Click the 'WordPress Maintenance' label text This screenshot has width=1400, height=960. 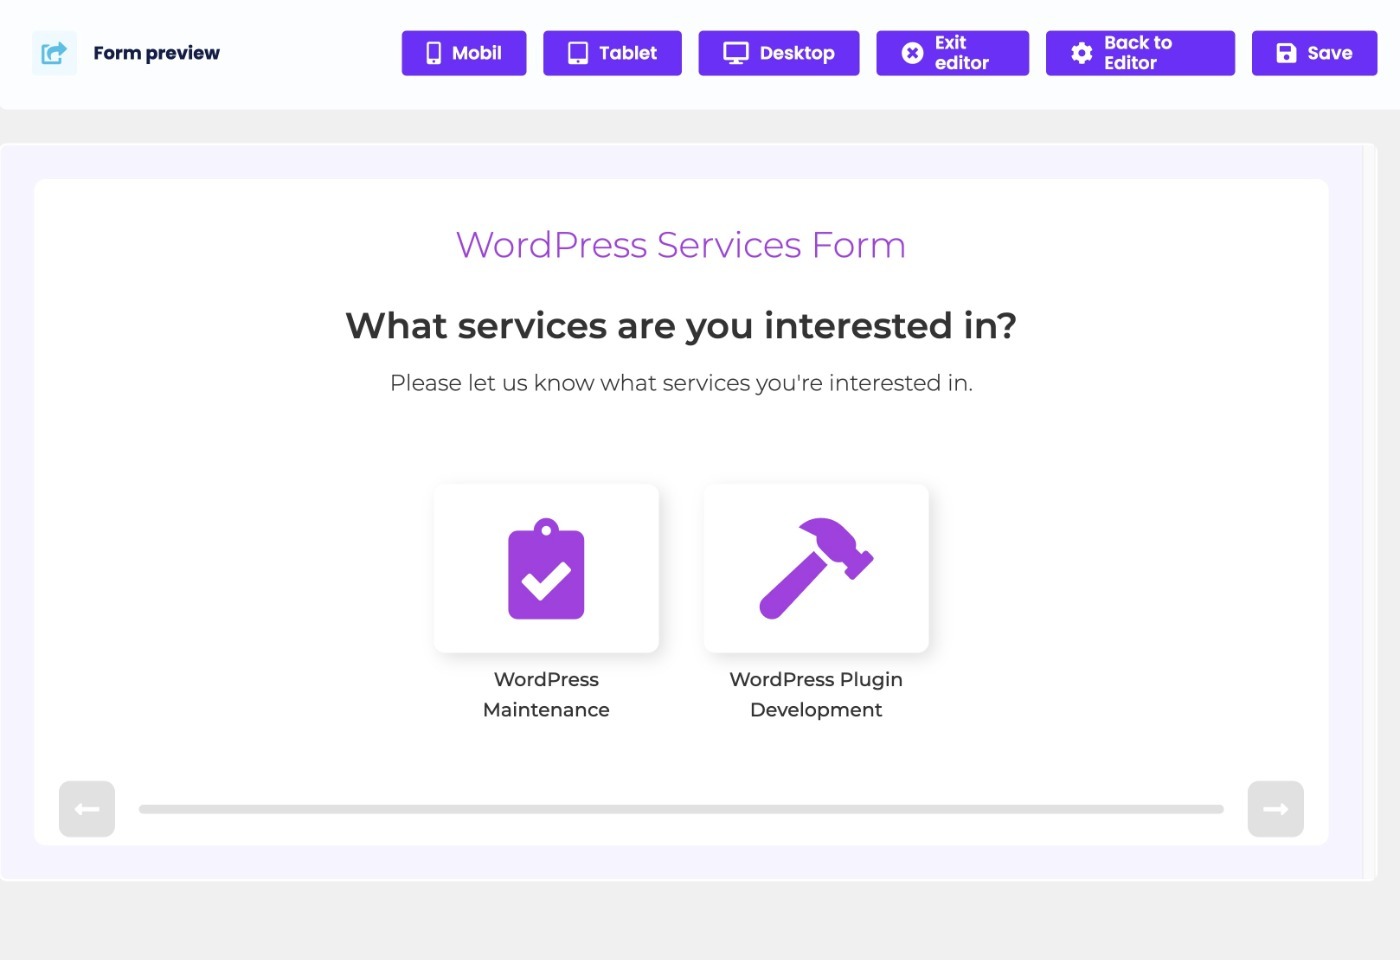click(x=546, y=694)
